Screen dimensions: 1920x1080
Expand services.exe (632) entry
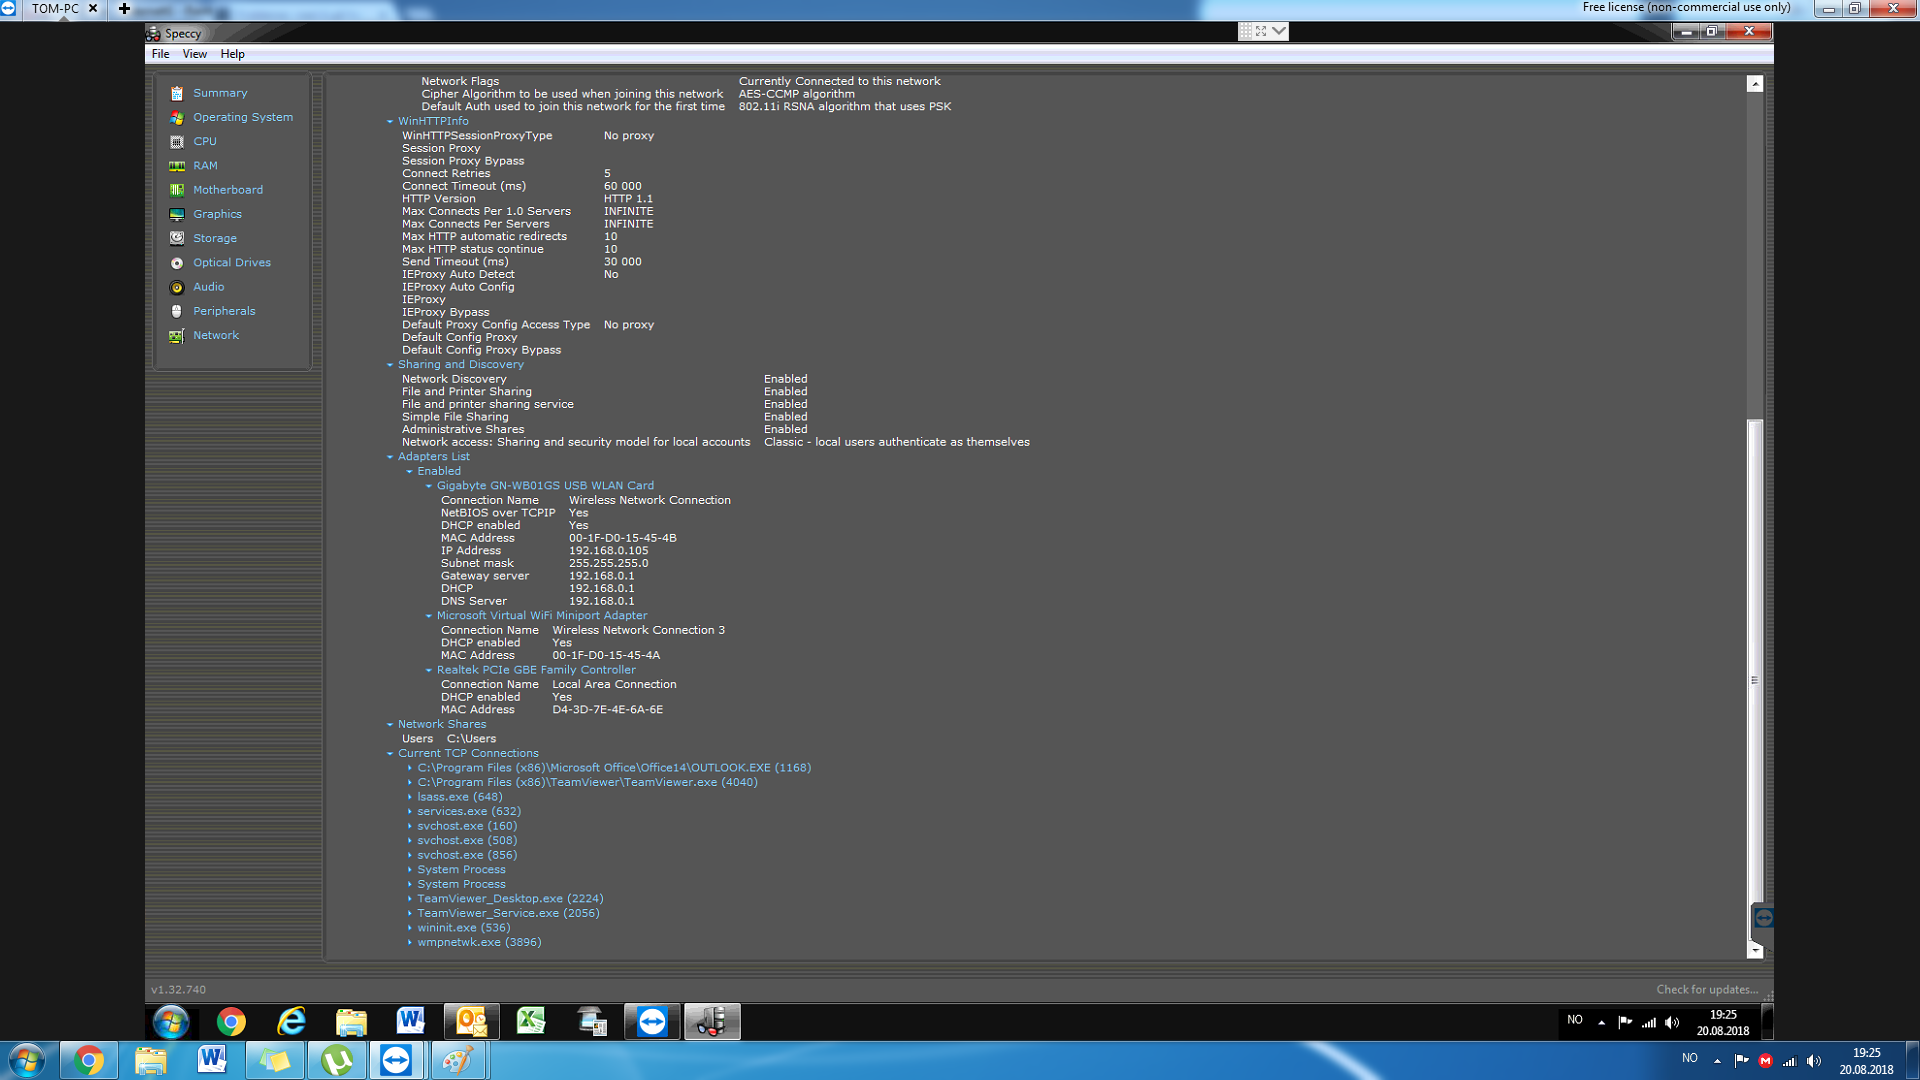(x=409, y=812)
